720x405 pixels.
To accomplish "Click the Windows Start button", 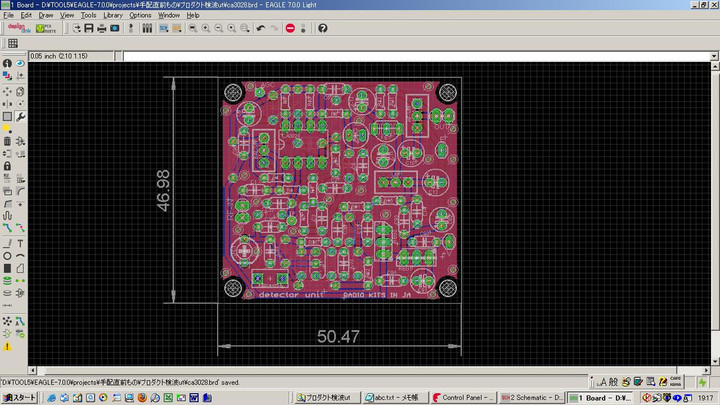I will pyautogui.click(x=20, y=398).
